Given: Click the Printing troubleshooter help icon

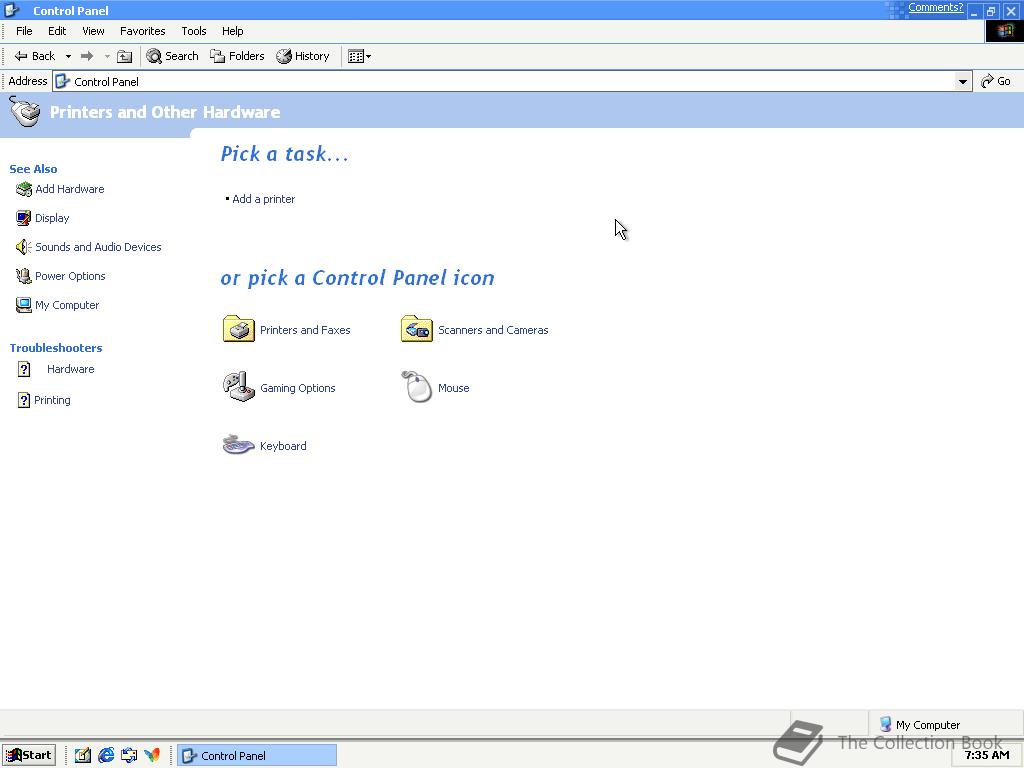Looking at the screenshot, I should pyautogui.click(x=24, y=400).
